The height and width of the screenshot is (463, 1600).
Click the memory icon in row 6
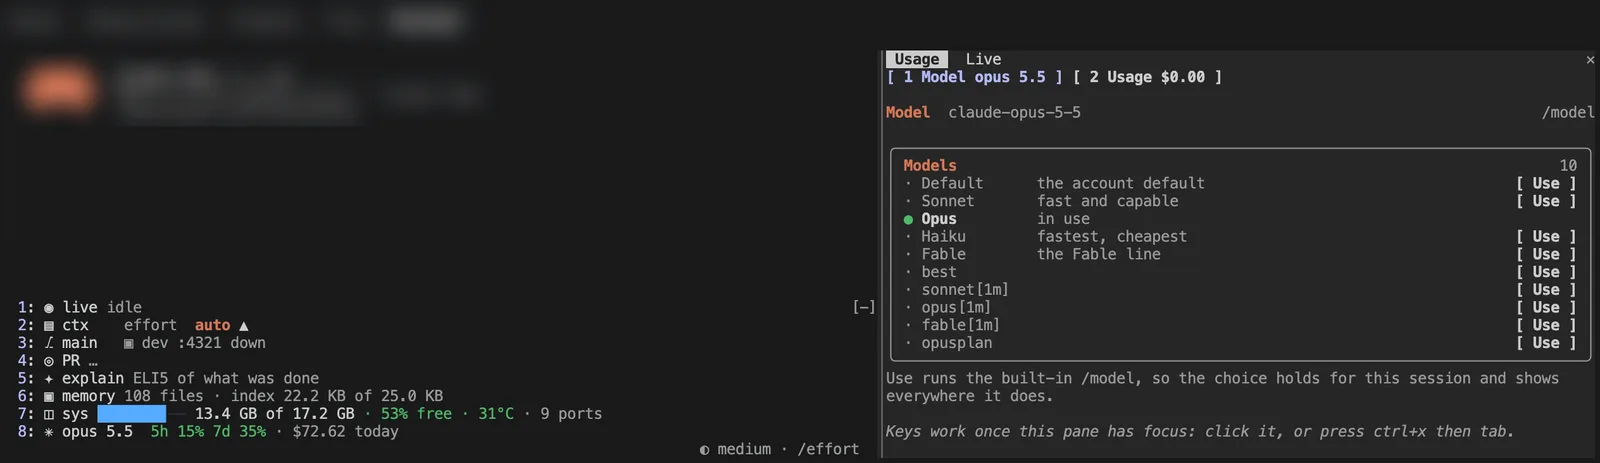[49, 396]
